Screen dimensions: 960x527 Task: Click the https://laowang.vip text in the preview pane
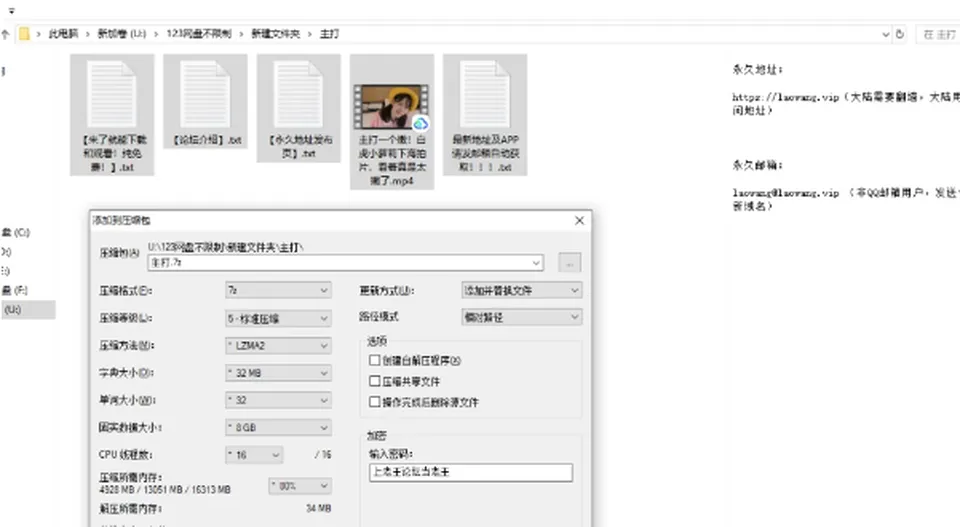(x=786, y=97)
